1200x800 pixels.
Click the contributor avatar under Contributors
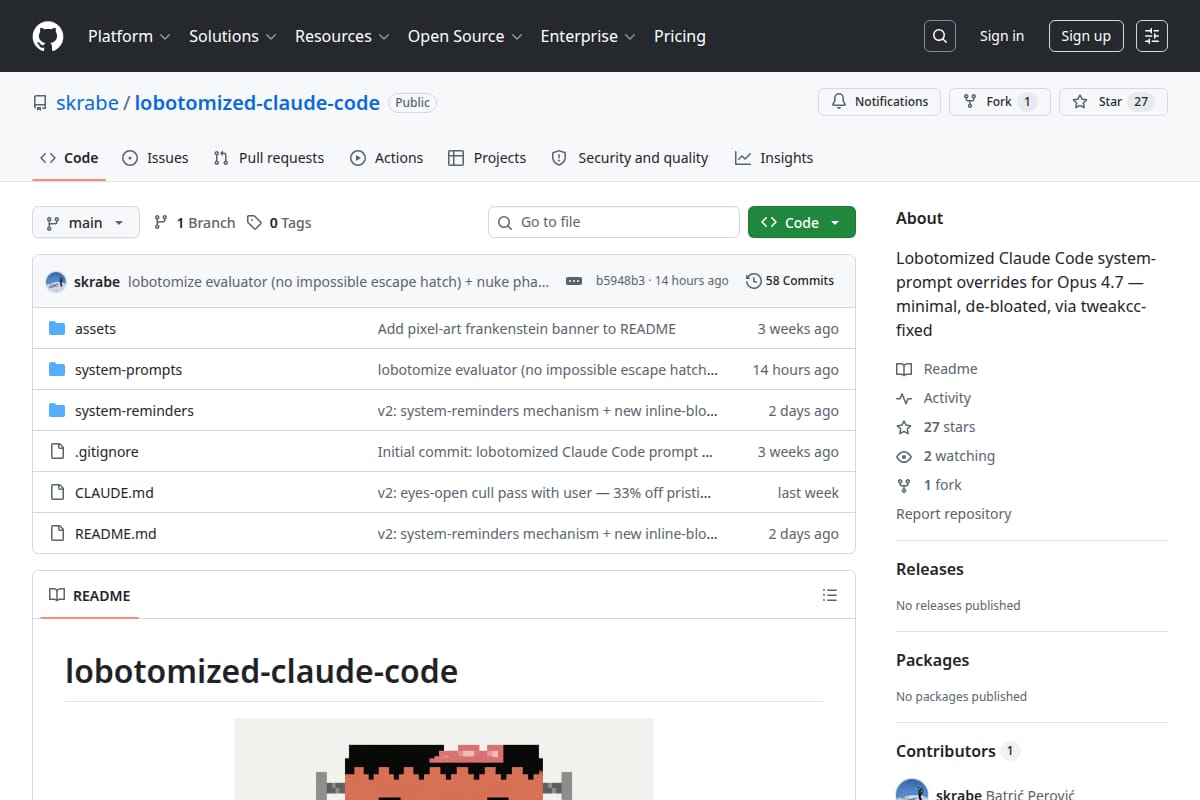(912, 791)
